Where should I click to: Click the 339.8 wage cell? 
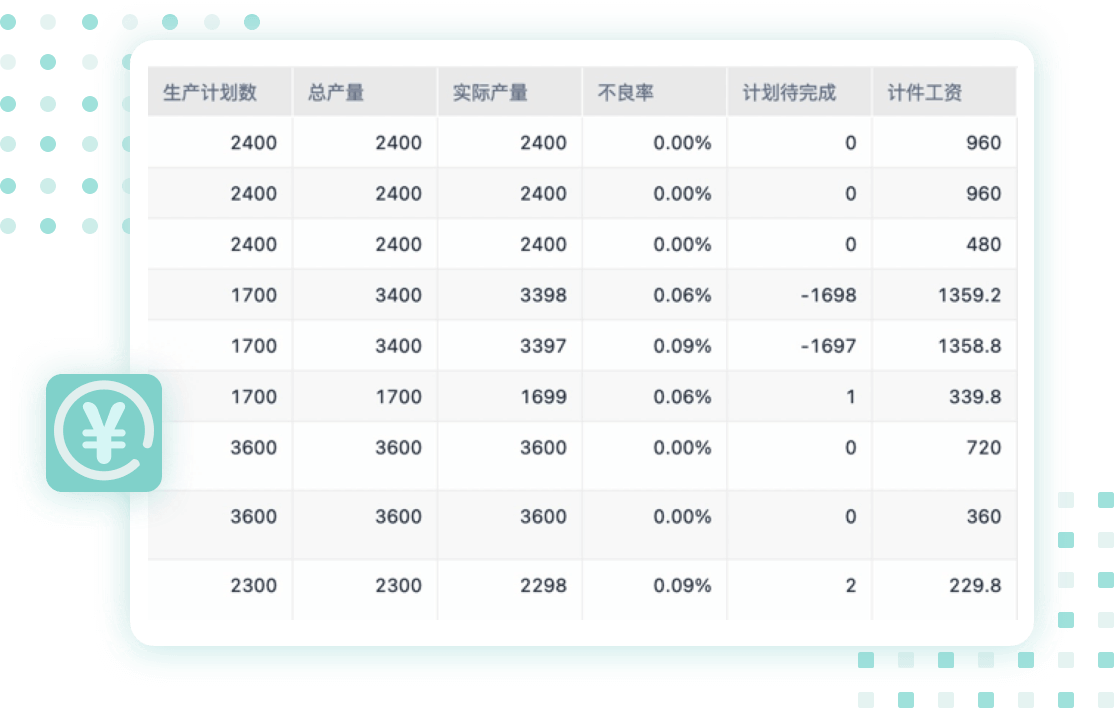coord(944,396)
